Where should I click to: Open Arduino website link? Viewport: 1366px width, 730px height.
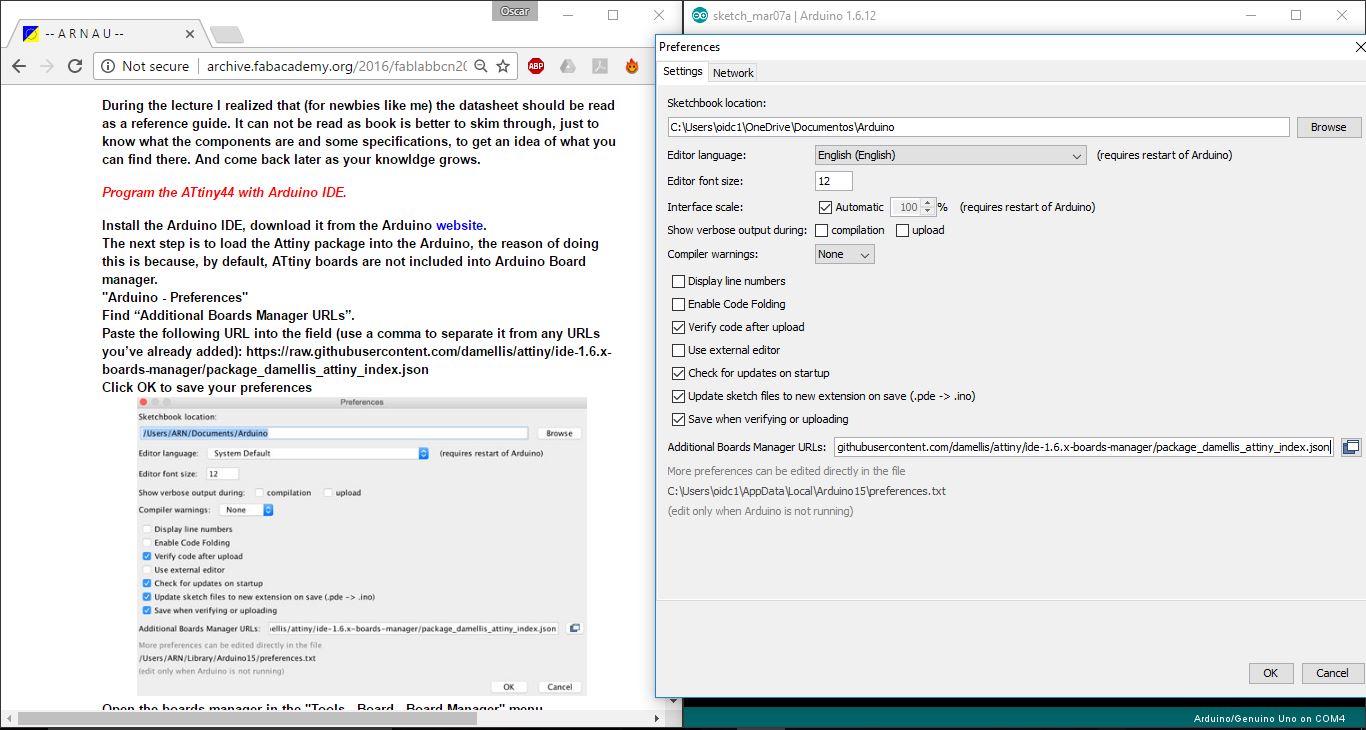pyautogui.click(x=459, y=225)
